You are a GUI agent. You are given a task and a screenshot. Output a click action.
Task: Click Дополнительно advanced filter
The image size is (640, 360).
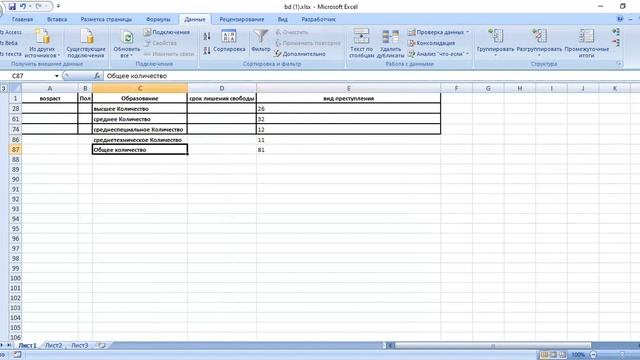click(x=300, y=54)
